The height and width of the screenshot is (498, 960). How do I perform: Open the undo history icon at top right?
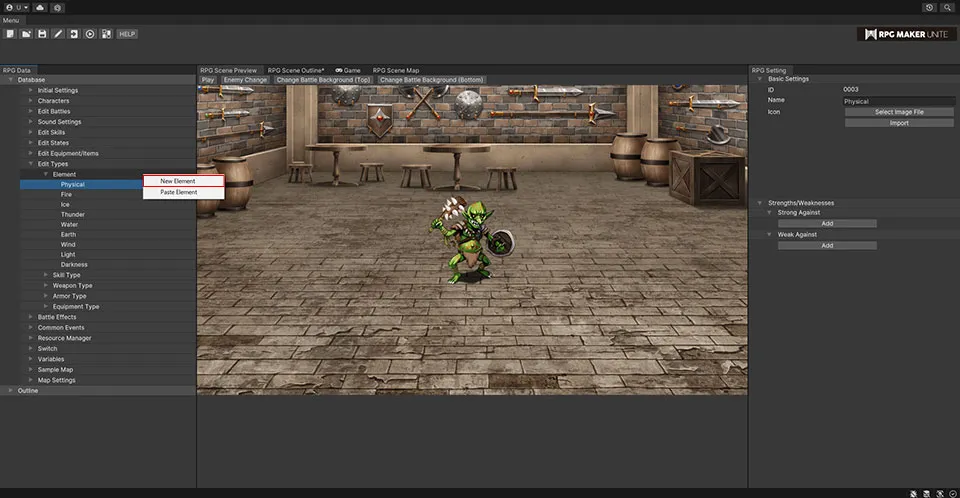pyautogui.click(x=930, y=7)
